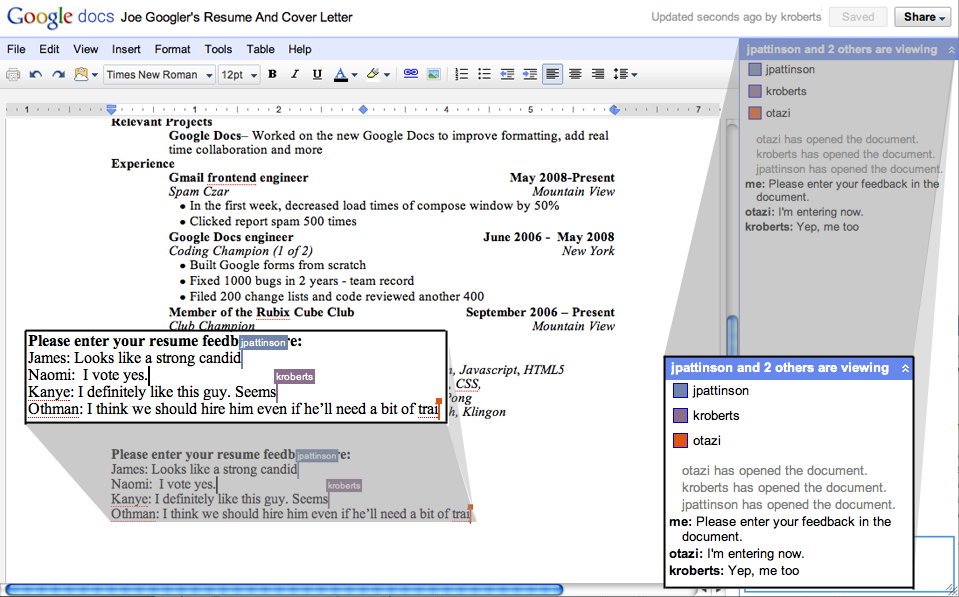
Task: Open the Tools menu
Action: click(x=218, y=50)
